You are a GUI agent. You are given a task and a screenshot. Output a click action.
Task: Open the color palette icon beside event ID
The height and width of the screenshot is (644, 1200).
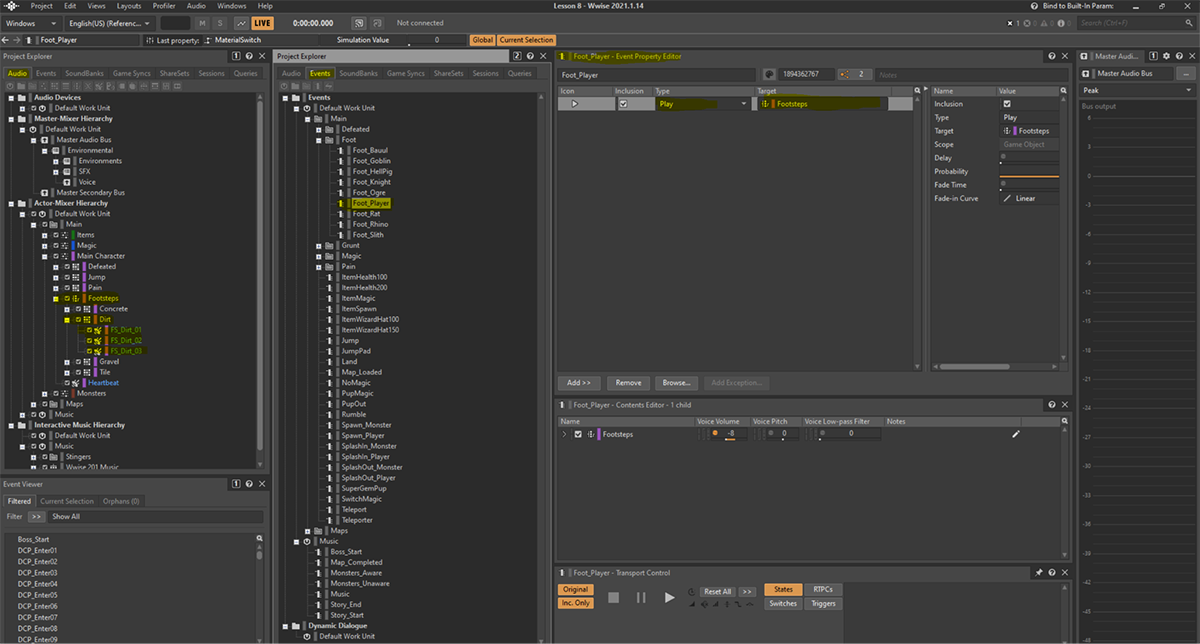pyautogui.click(x=769, y=75)
